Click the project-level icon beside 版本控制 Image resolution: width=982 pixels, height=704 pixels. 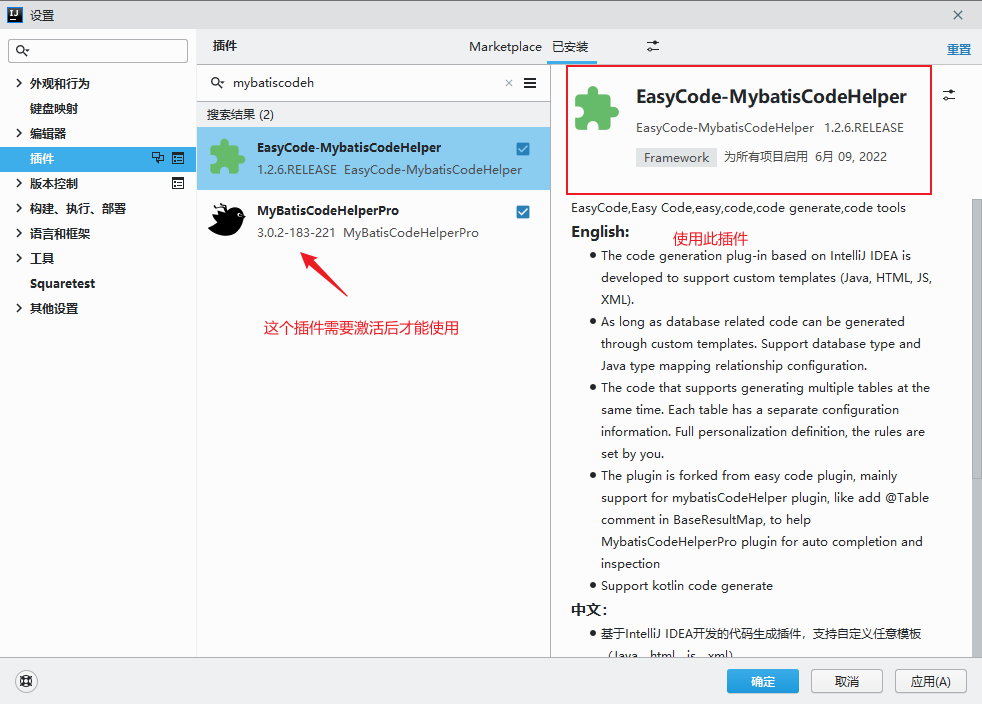[178, 183]
